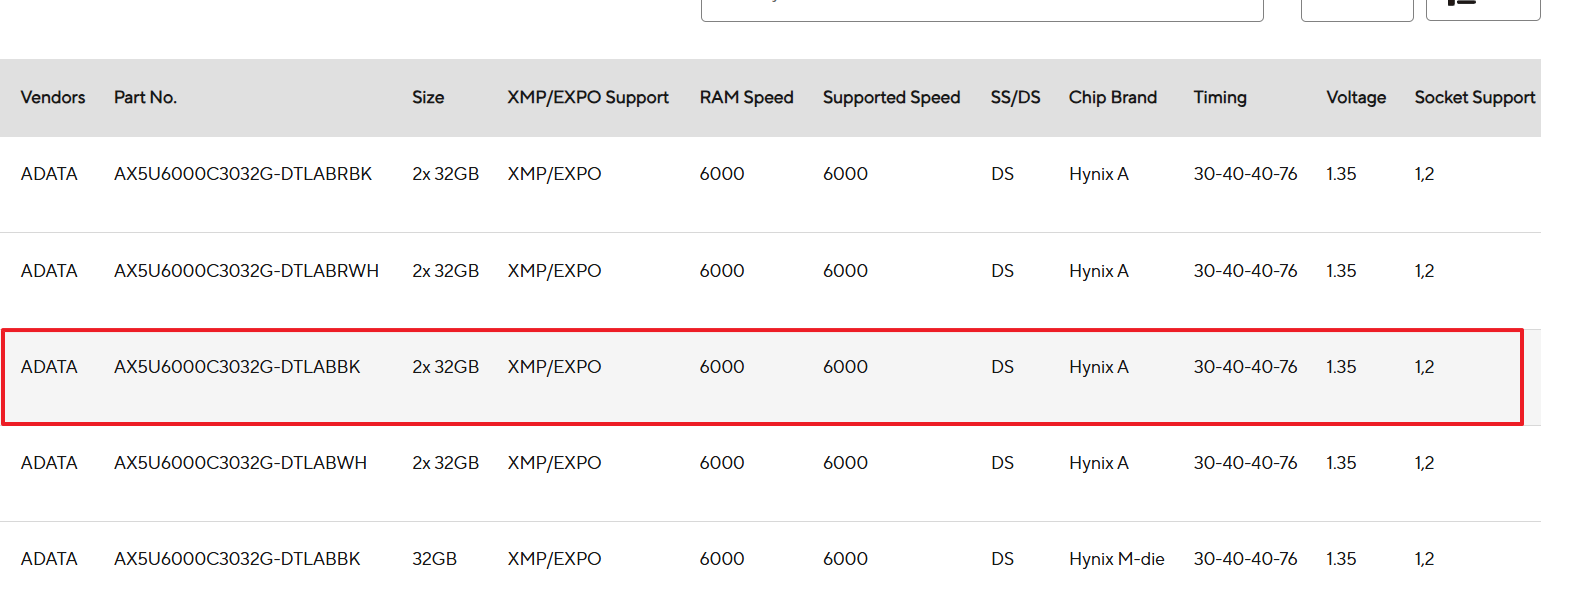
Task: Click the RAM Speed column header
Action: [x=746, y=97]
